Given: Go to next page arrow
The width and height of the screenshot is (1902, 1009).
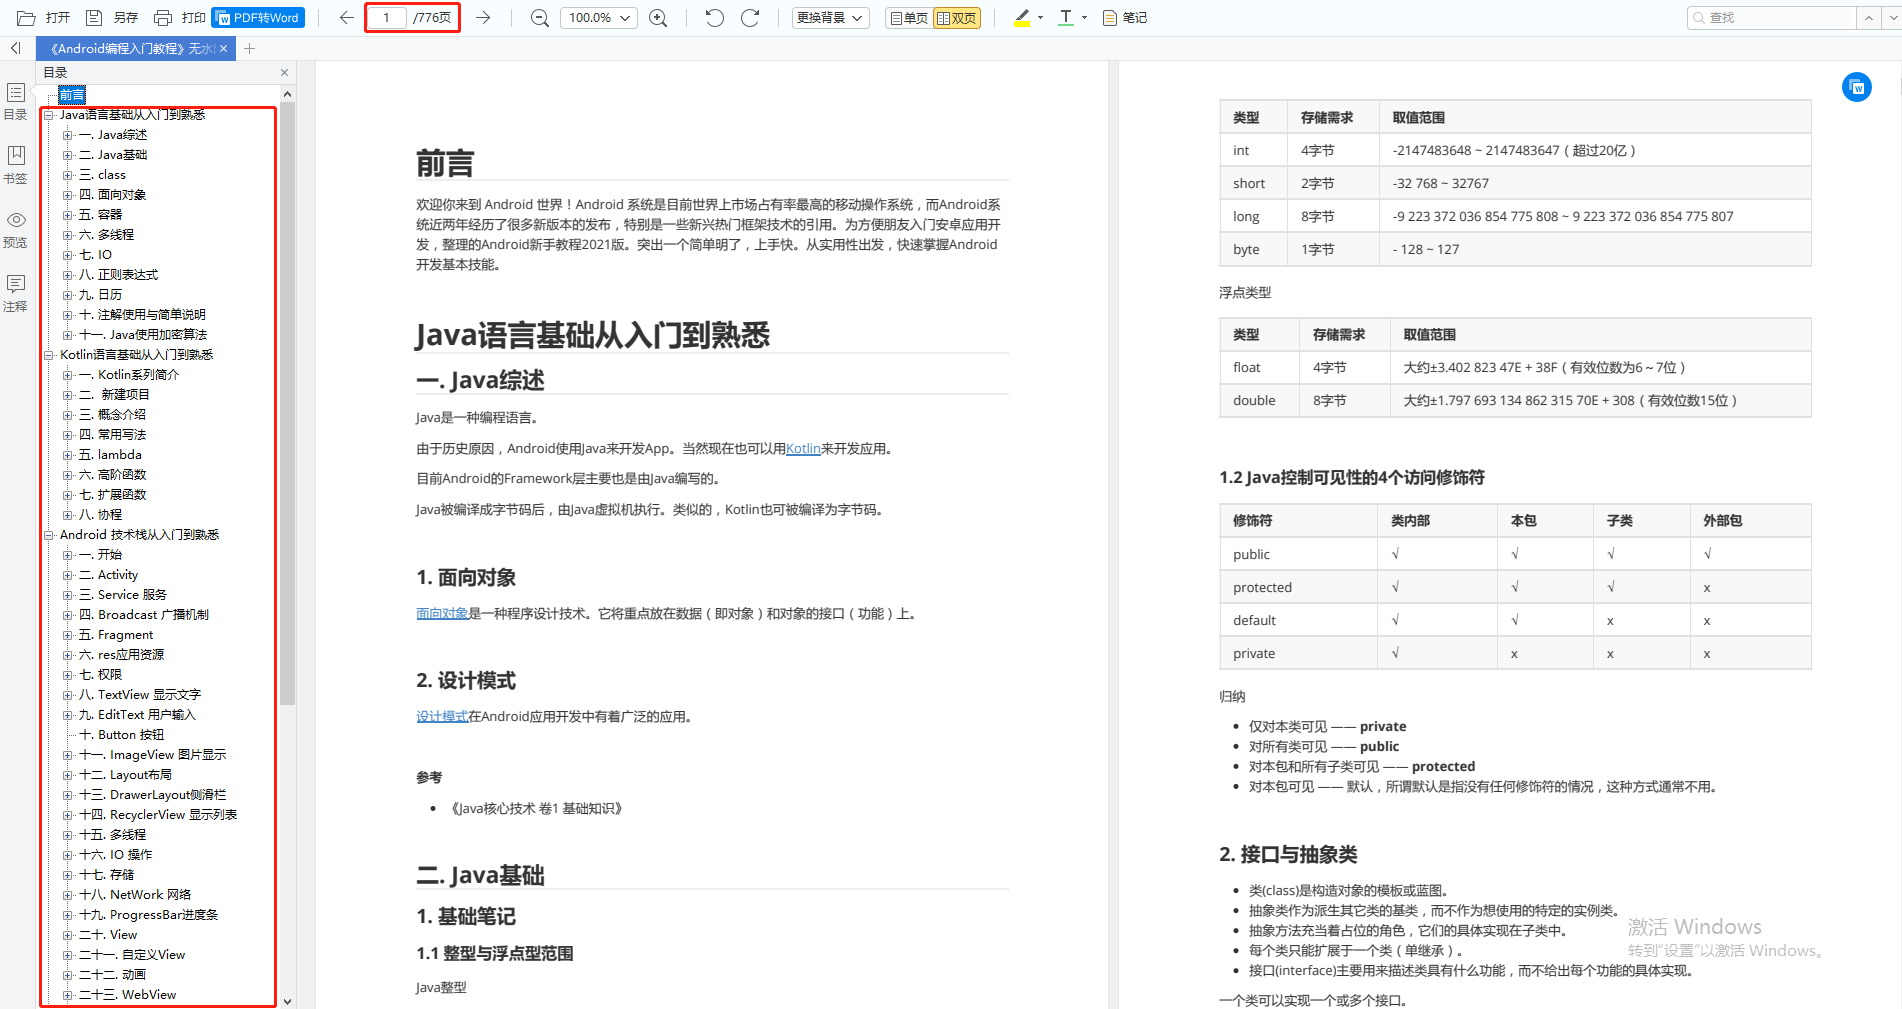Looking at the screenshot, I should point(483,18).
